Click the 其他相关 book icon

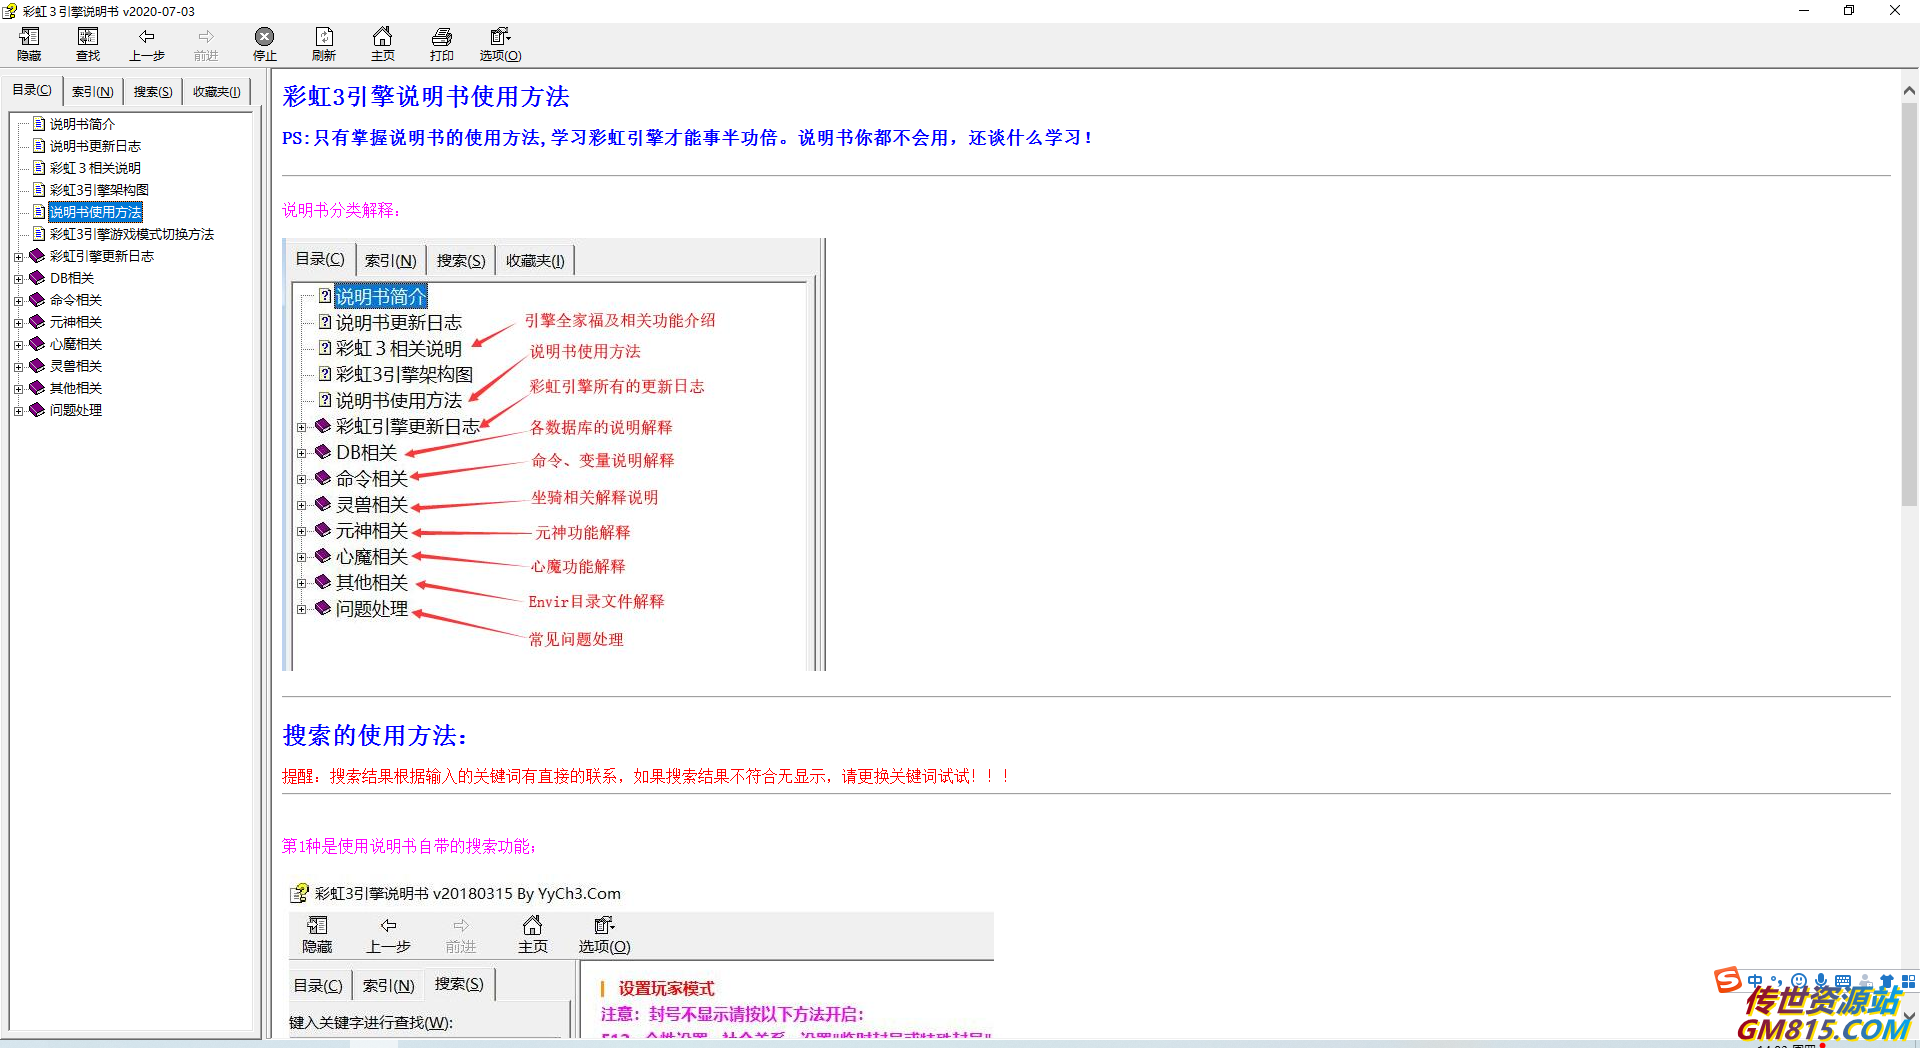37,388
